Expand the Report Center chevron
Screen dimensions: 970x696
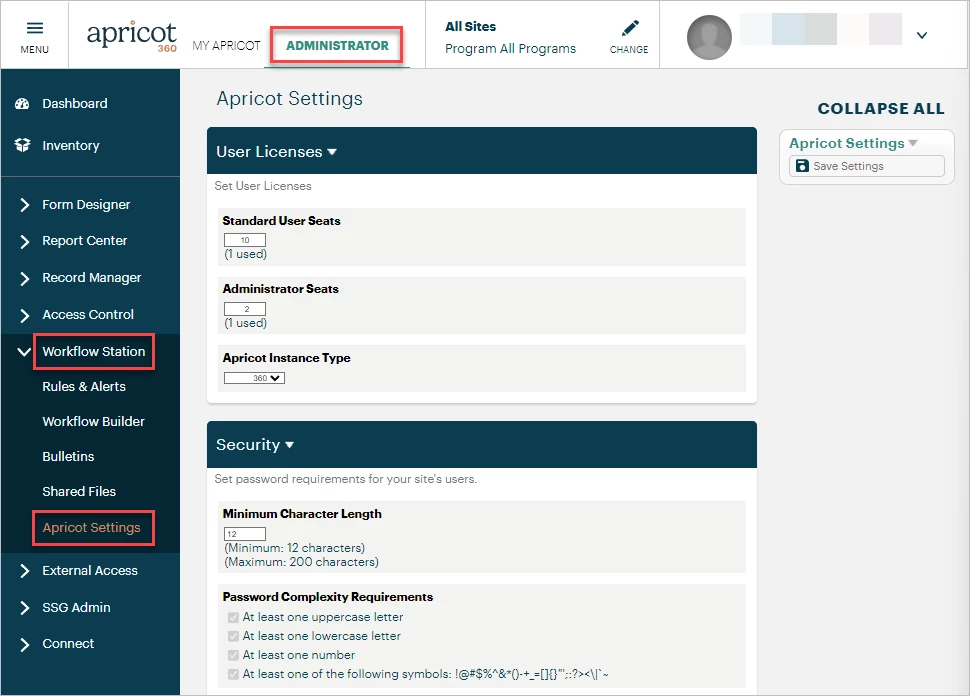24,241
